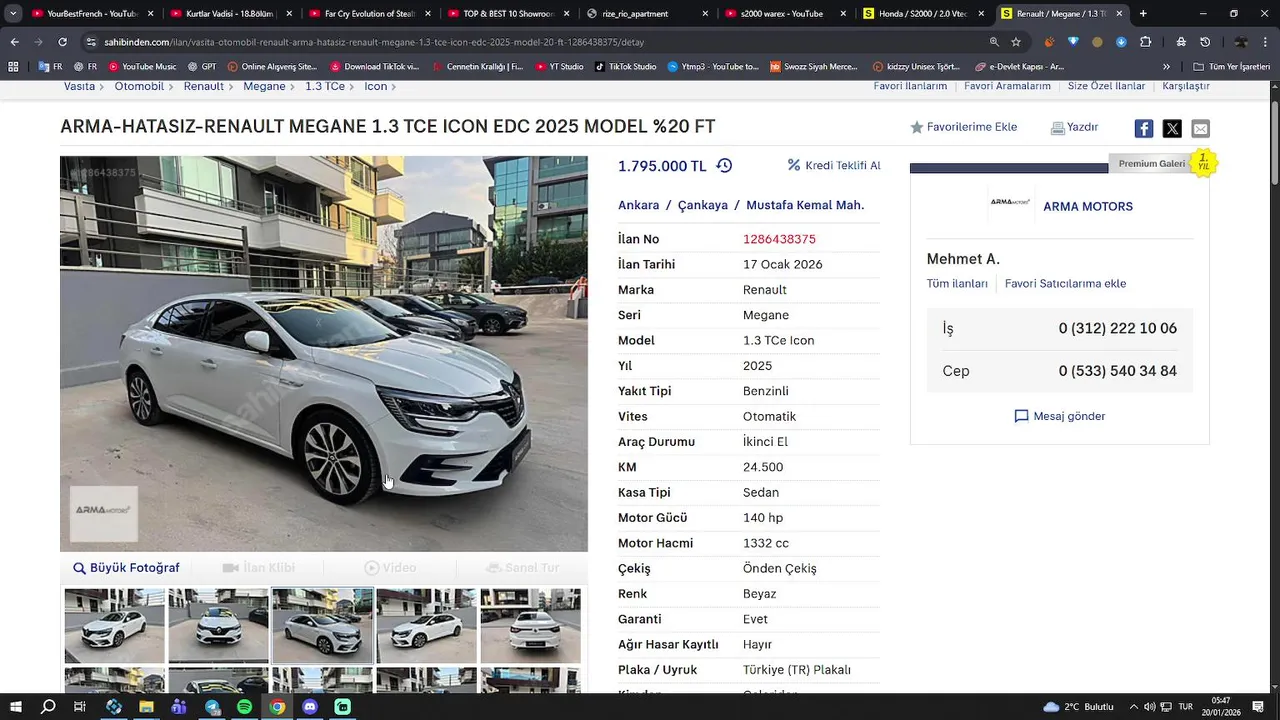Share the listing on Facebook
Image resolution: width=1280 pixels, height=720 pixels.
[1144, 128]
